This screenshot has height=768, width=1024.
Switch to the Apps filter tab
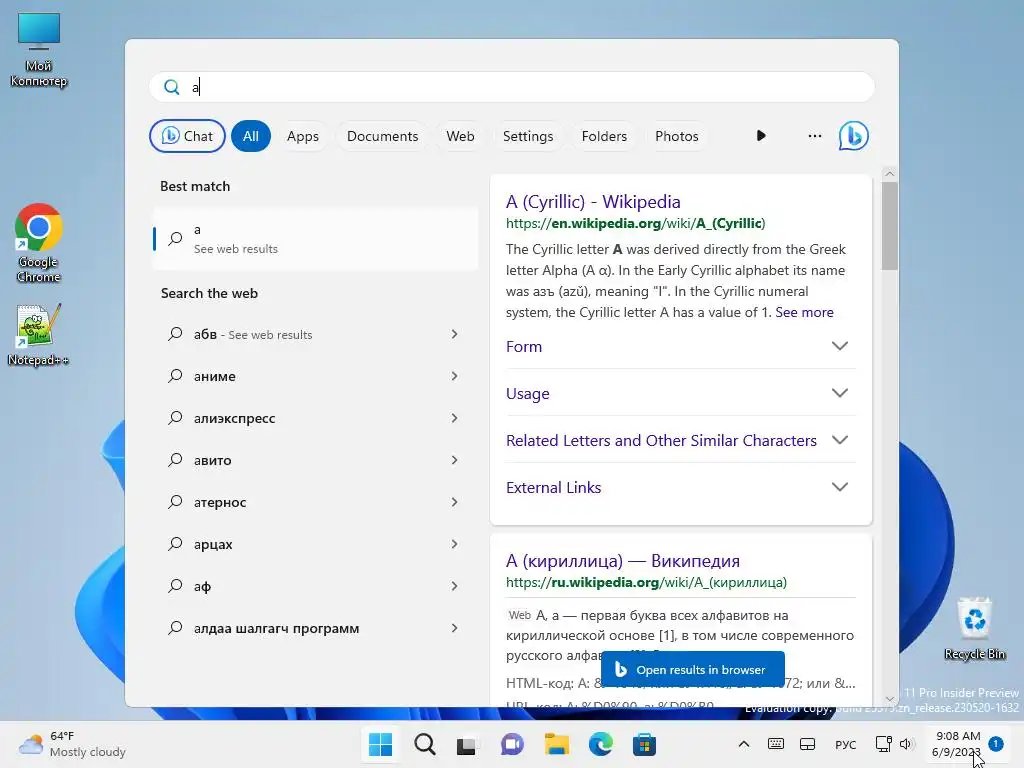[302, 136]
